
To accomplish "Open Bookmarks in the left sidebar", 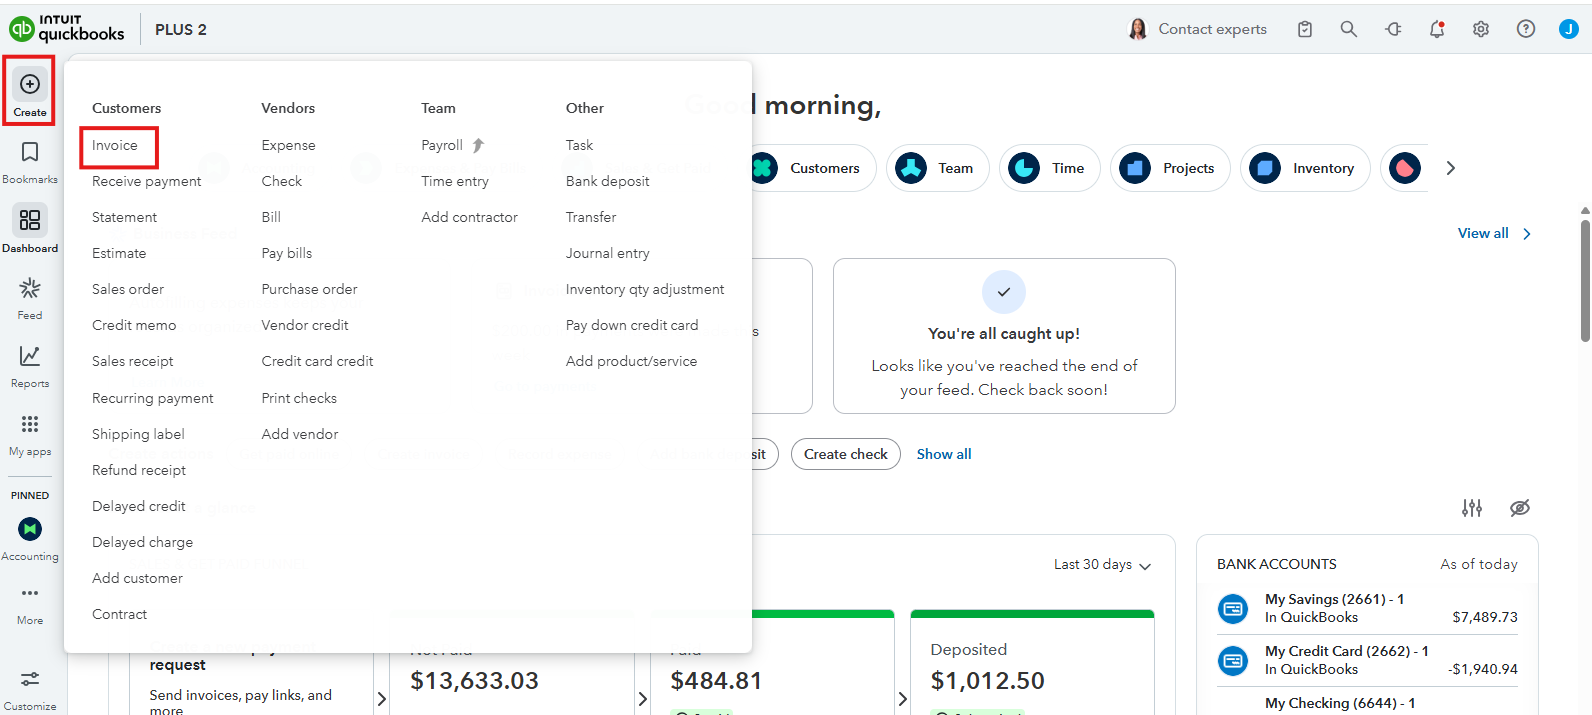I will click(x=30, y=162).
